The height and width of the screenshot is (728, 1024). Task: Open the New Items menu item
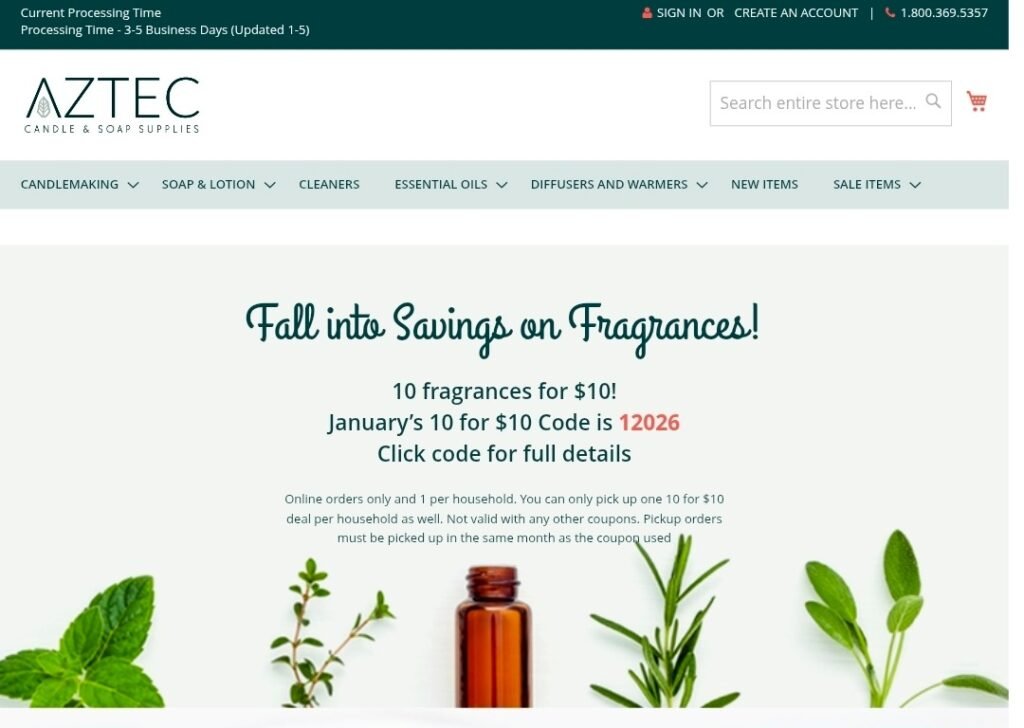click(764, 185)
